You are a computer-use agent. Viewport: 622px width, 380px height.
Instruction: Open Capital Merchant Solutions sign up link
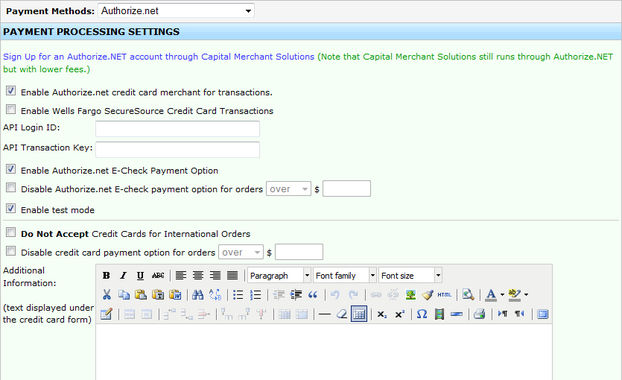click(159, 57)
